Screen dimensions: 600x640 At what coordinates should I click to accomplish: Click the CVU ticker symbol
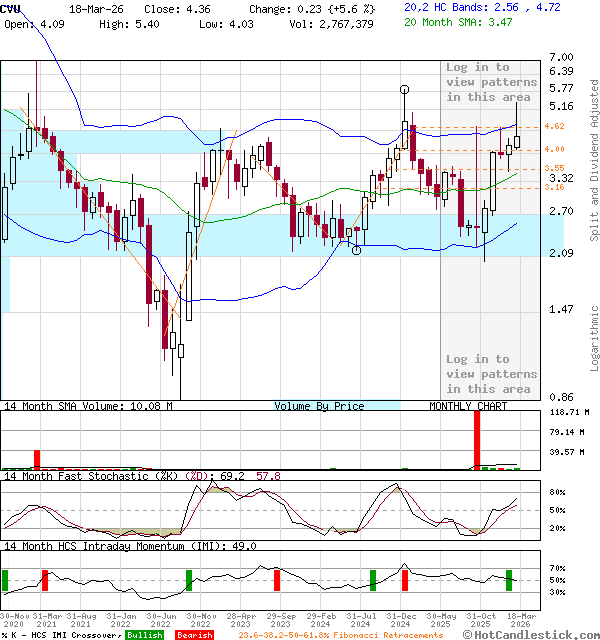pos(12,8)
